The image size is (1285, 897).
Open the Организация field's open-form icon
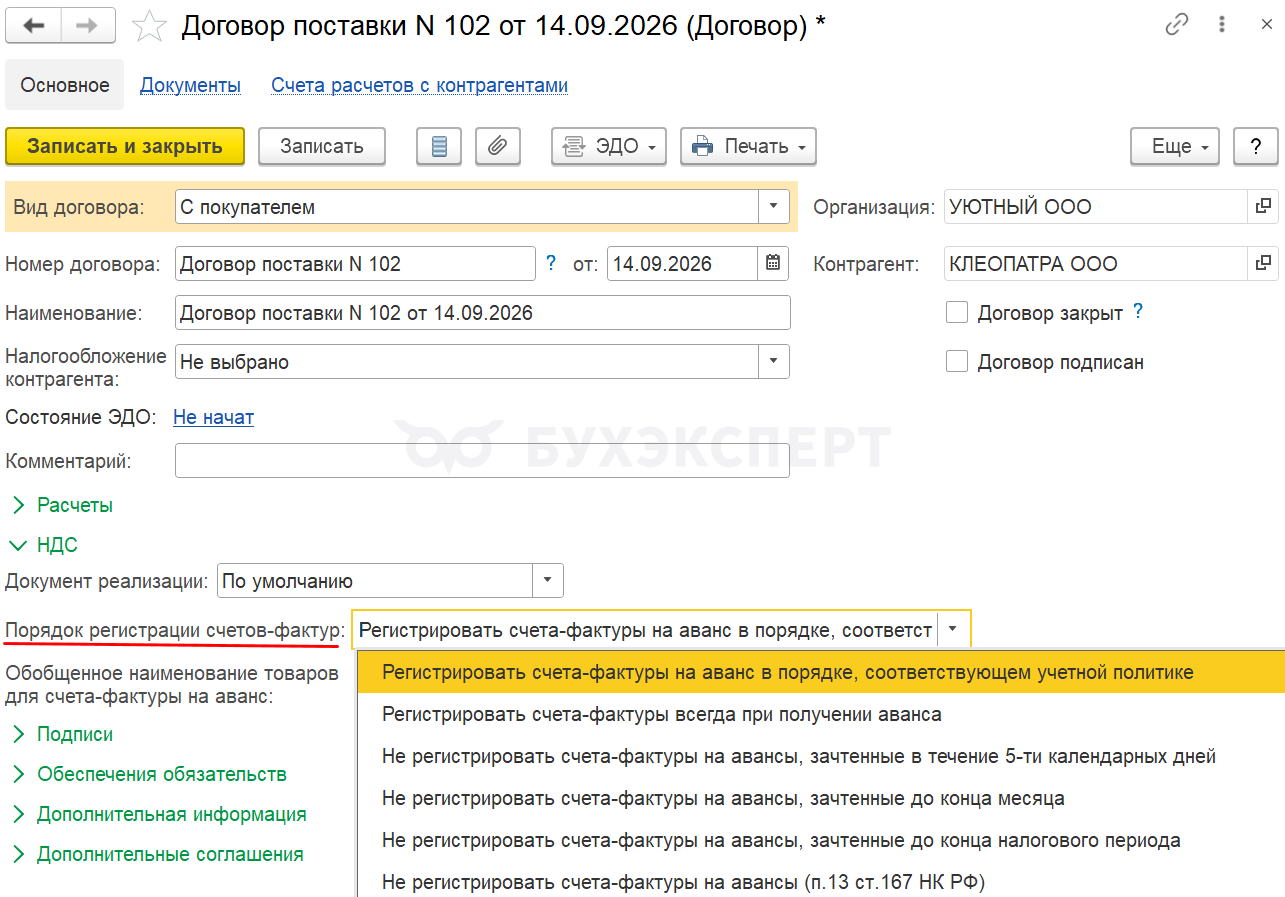[1263, 207]
